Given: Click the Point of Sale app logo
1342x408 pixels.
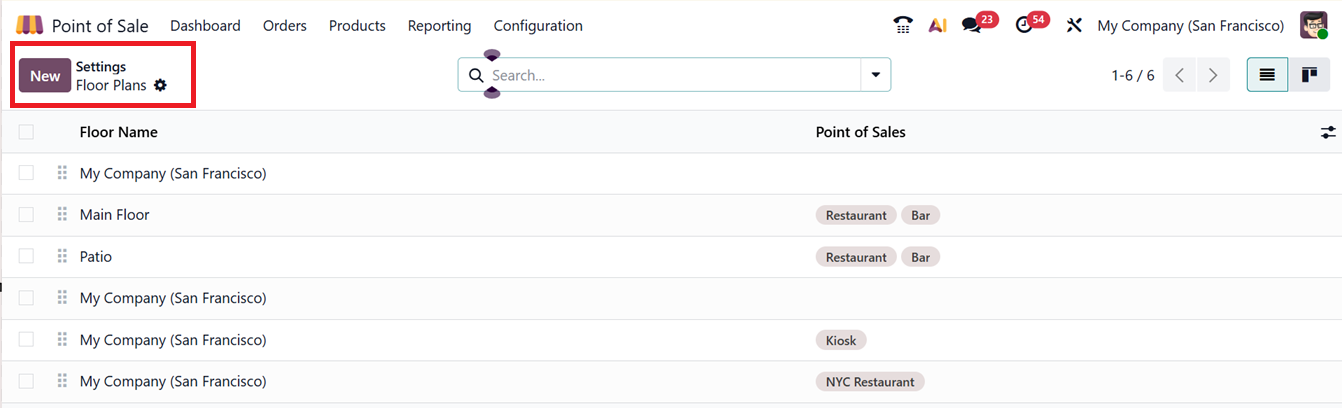Looking at the screenshot, I should [30, 25].
